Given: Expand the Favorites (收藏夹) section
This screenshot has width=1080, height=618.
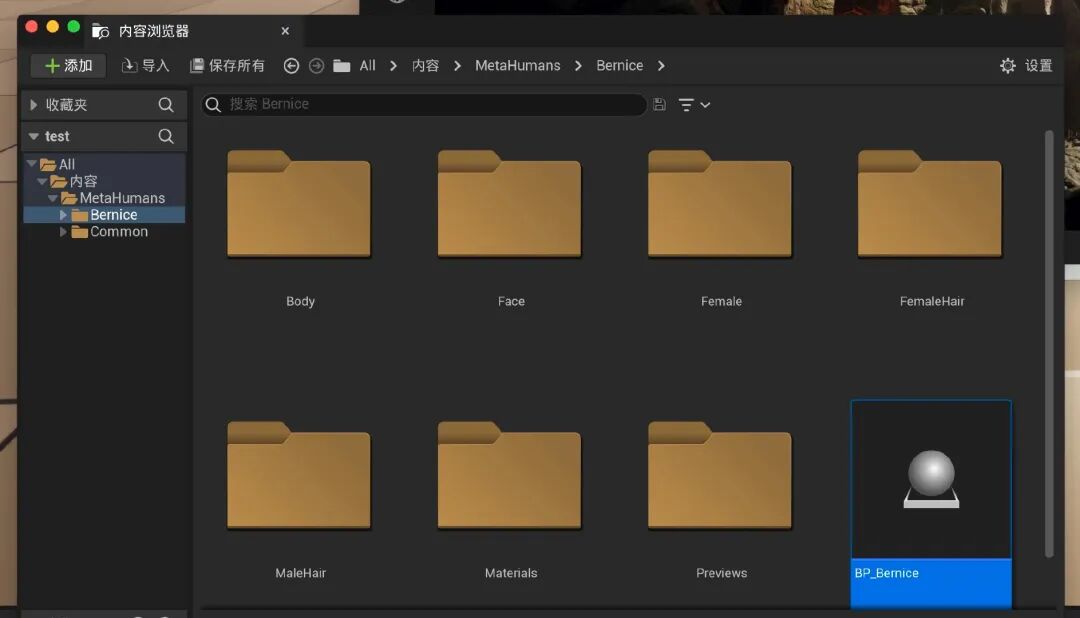Looking at the screenshot, I should coord(34,105).
